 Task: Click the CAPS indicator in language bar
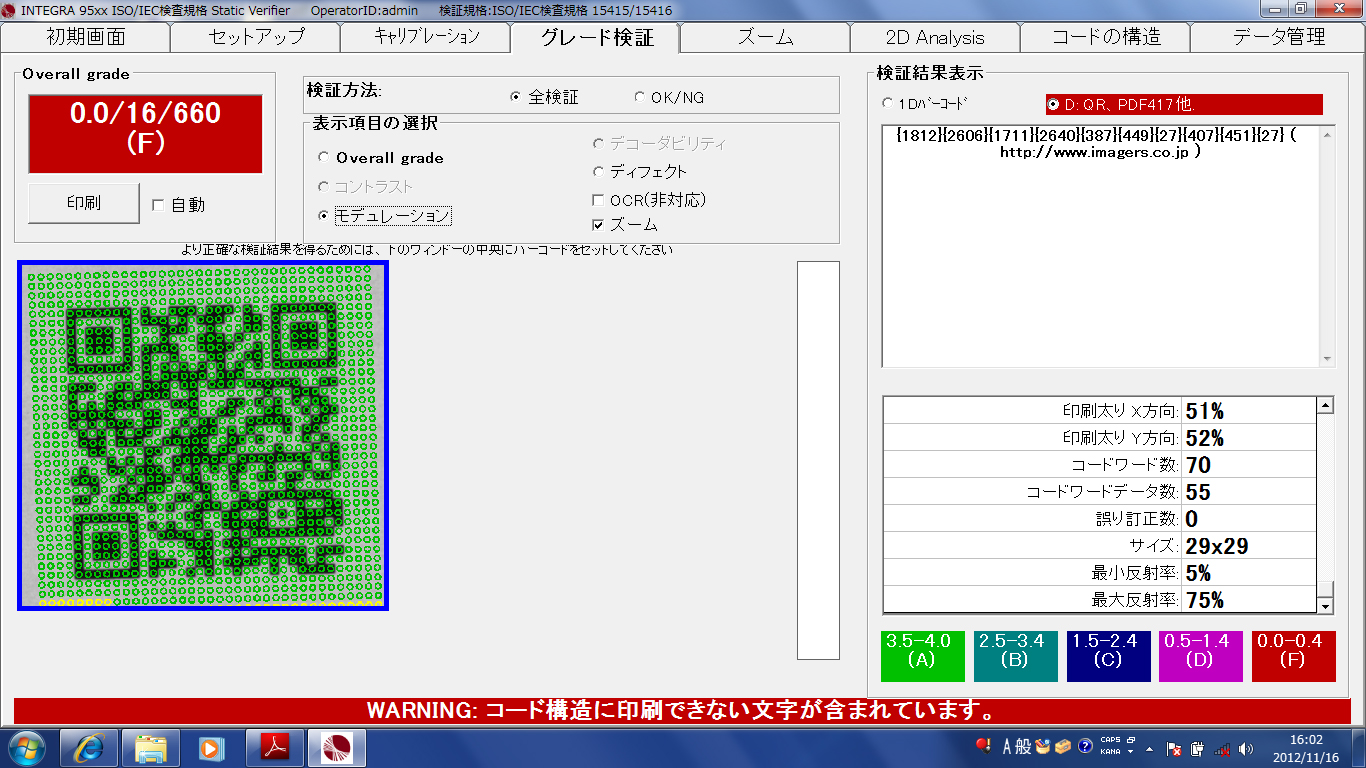coord(1109,741)
